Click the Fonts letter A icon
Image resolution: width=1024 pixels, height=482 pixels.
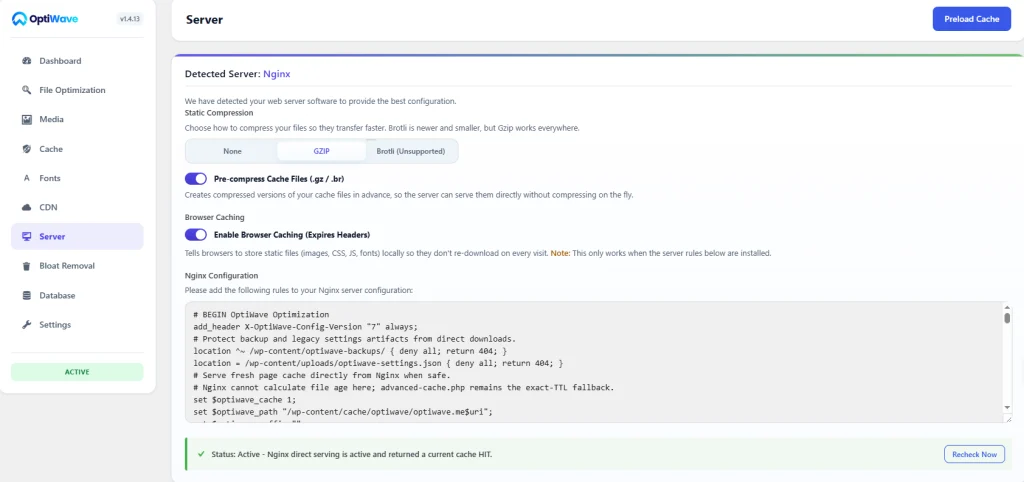27,178
